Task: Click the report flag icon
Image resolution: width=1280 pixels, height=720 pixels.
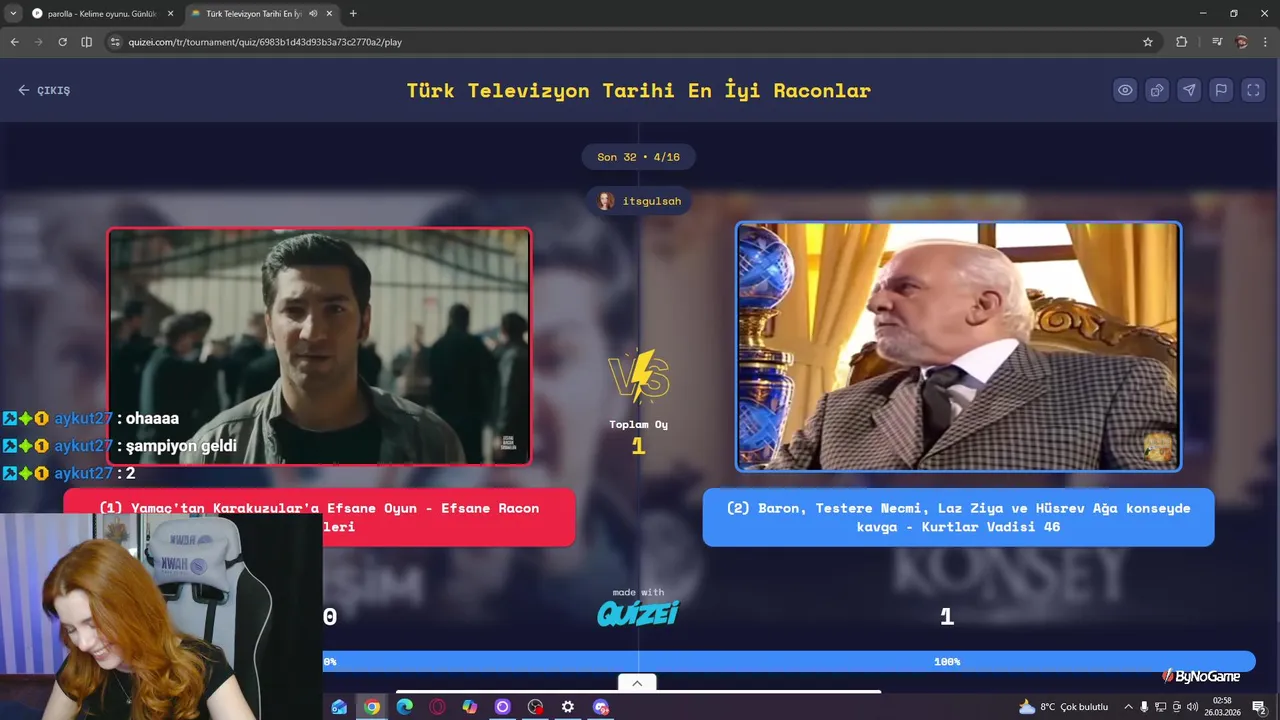Action: pyautogui.click(x=1221, y=90)
